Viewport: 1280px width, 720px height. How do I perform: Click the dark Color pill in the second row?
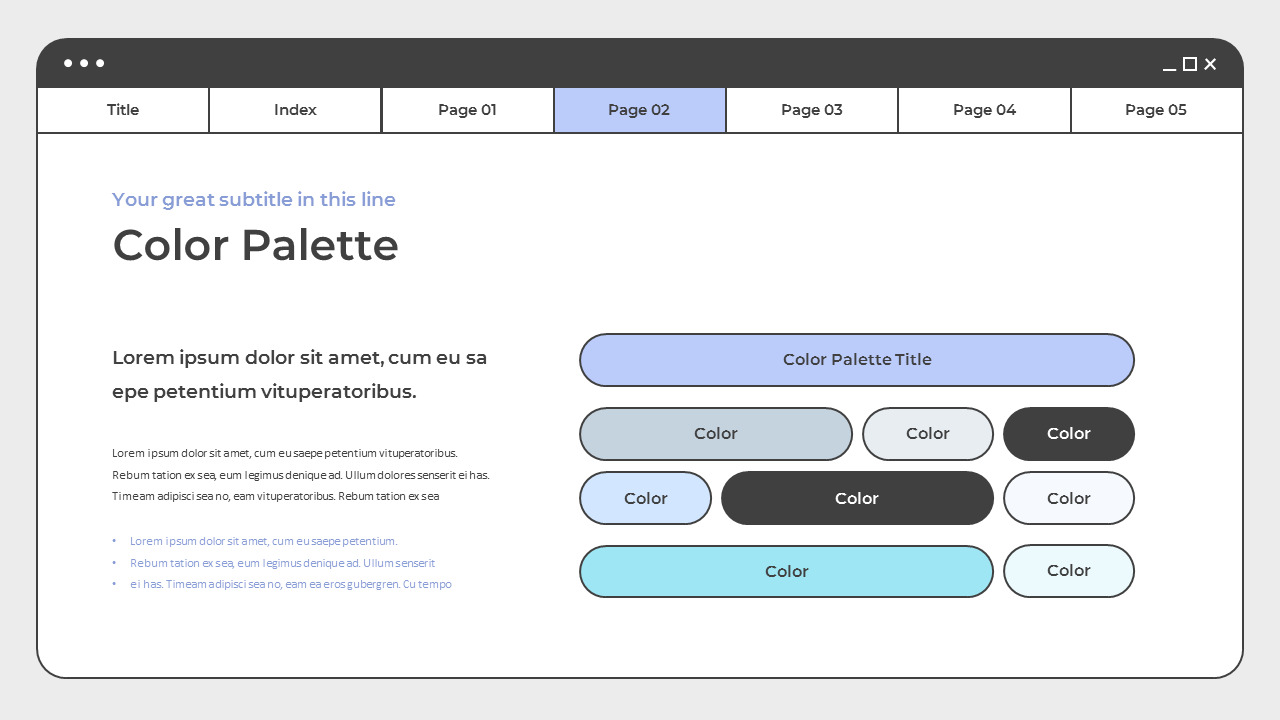[1069, 433]
